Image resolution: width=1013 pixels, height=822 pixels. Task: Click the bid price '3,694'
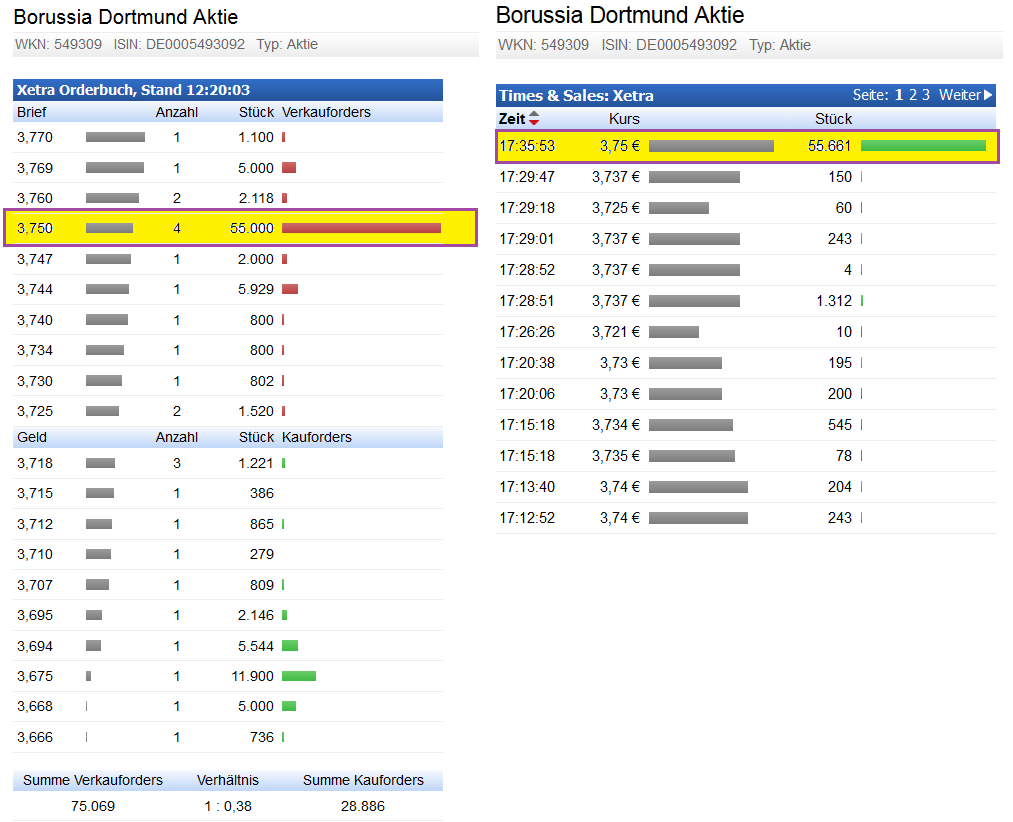[x=35, y=646]
